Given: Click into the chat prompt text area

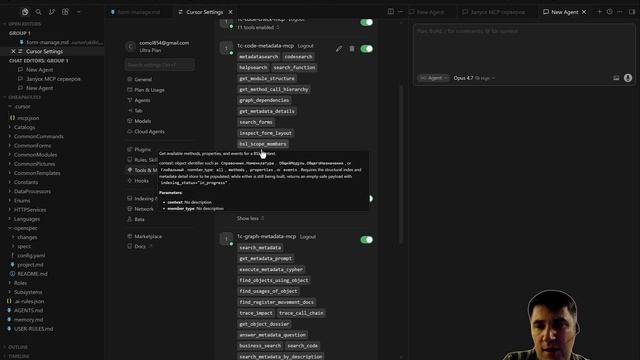Looking at the screenshot, I should pos(524,48).
